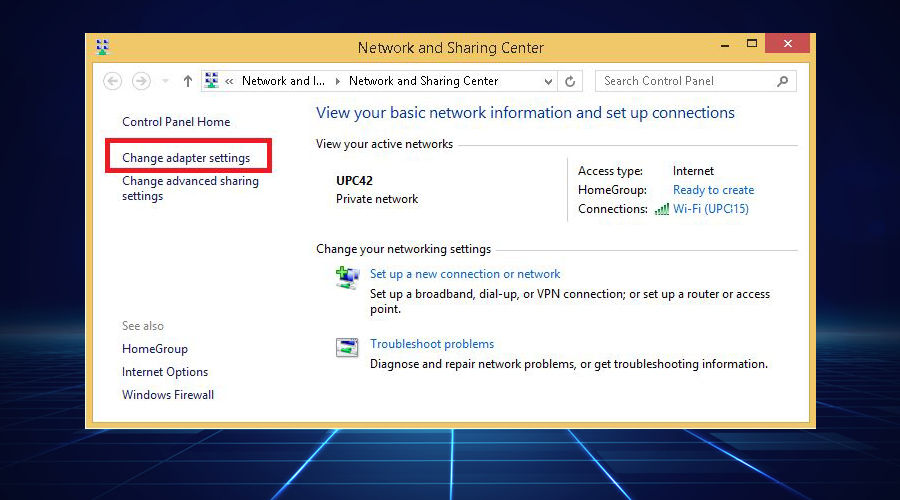Click the new connection setup icon

[347, 278]
